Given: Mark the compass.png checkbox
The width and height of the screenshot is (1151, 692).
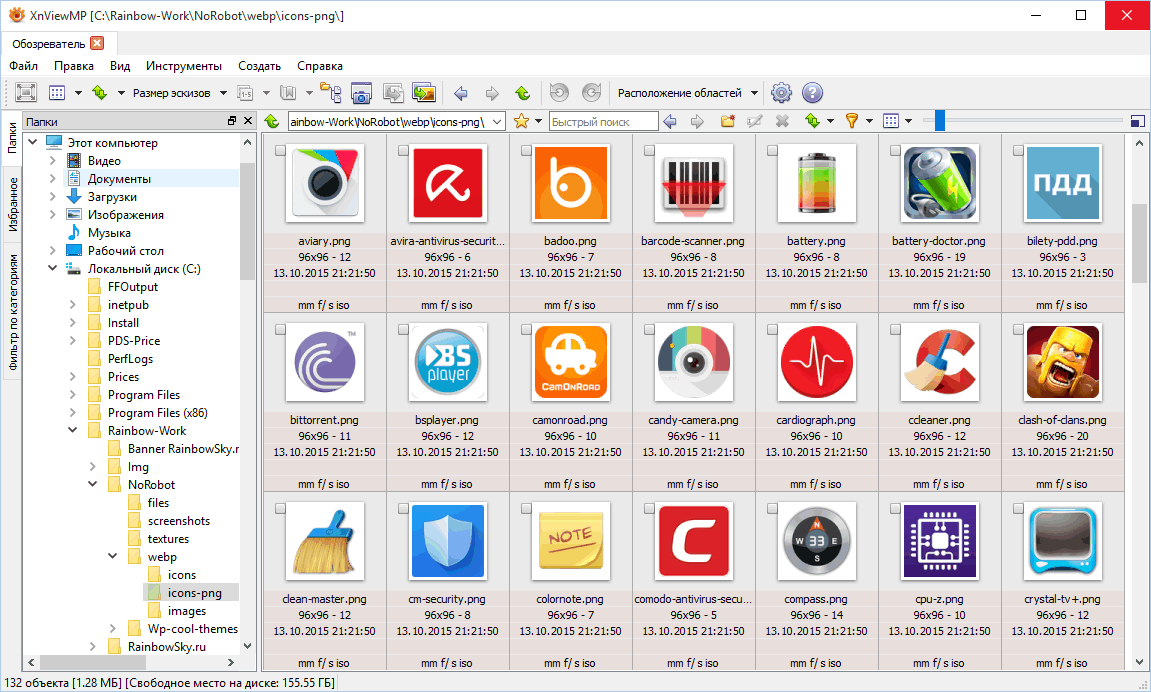Looking at the screenshot, I should coord(771,509).
